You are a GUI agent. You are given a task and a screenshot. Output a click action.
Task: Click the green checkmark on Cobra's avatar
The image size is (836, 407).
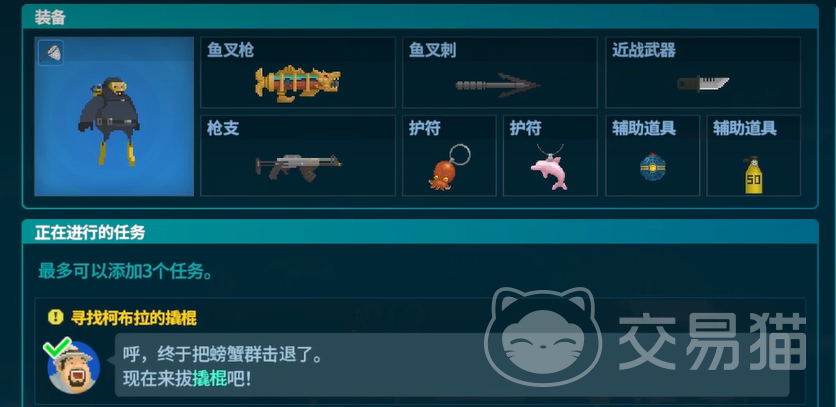coord(58,348)
